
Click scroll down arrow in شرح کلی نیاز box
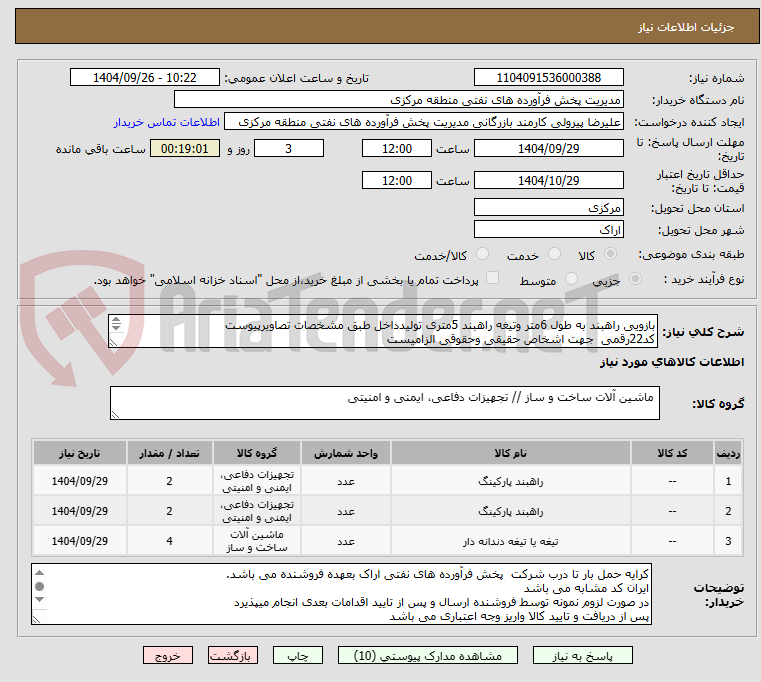click(116, 327)
